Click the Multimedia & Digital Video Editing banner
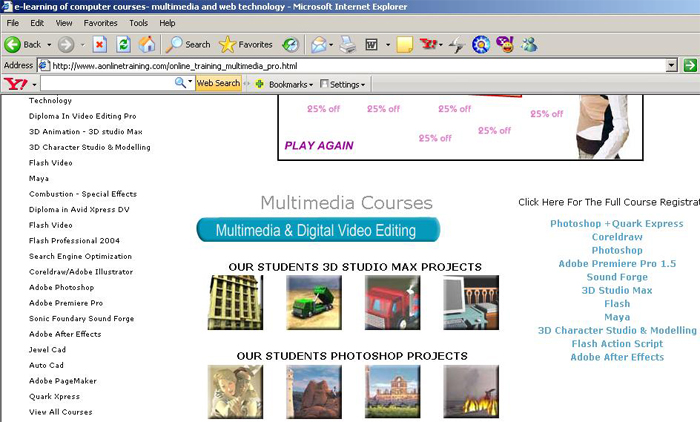The width and height of the screenshot is (700, 422). coord(318,230)
